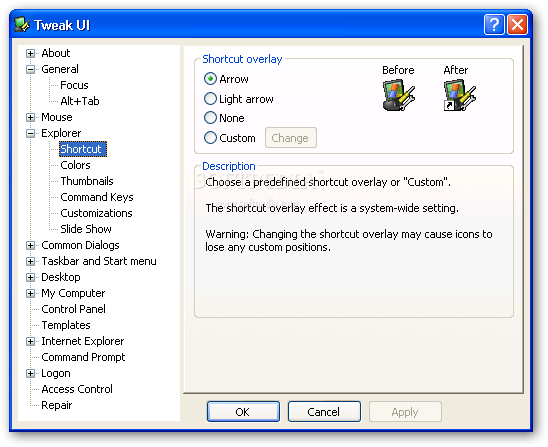Select Templates in the tree
Image resolution: width=548 pixels, height=447 pixels.
point(66,325)
